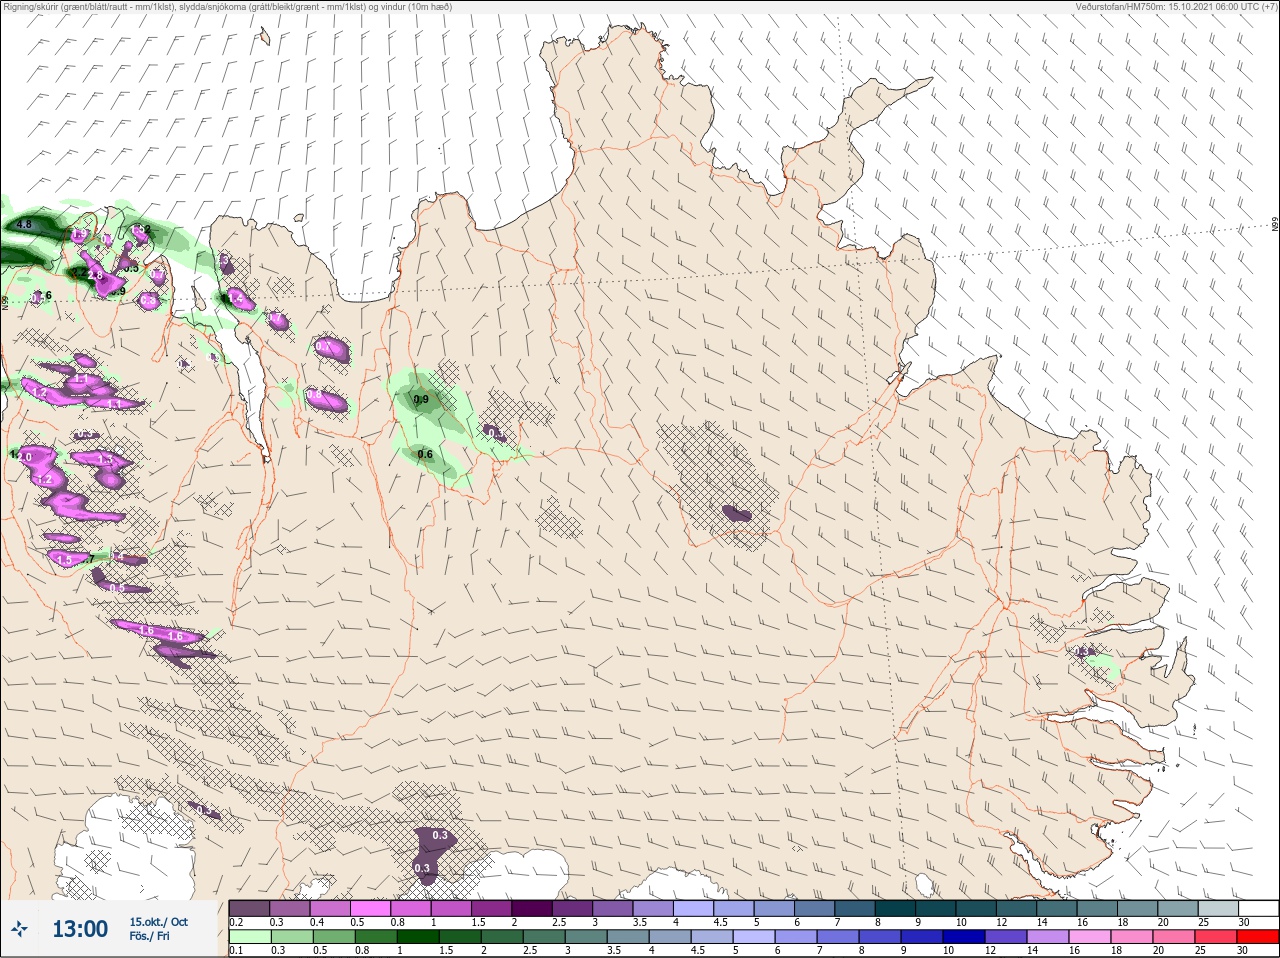Click the upper '0.3' label in the southern purple patch
Viewport: 1280px width, 958px height.
[x=440, y=835]
